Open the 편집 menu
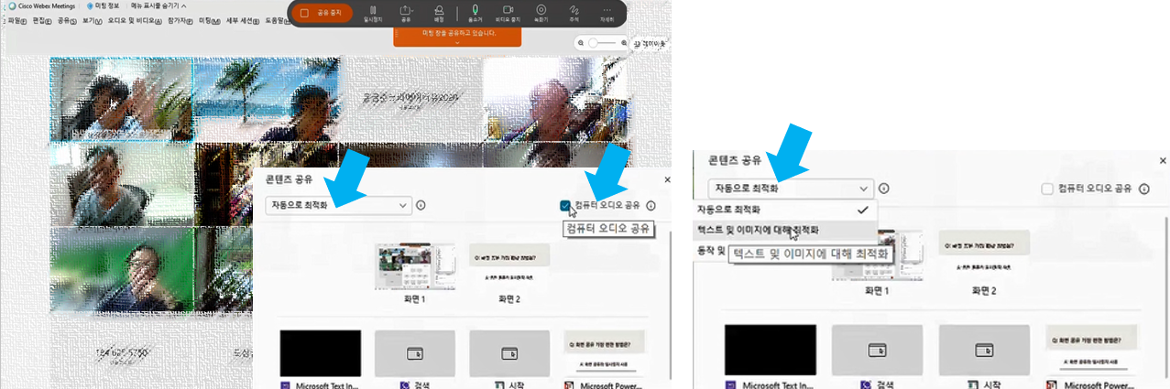This screenshot has width=1170, height=389. point(42,21)
